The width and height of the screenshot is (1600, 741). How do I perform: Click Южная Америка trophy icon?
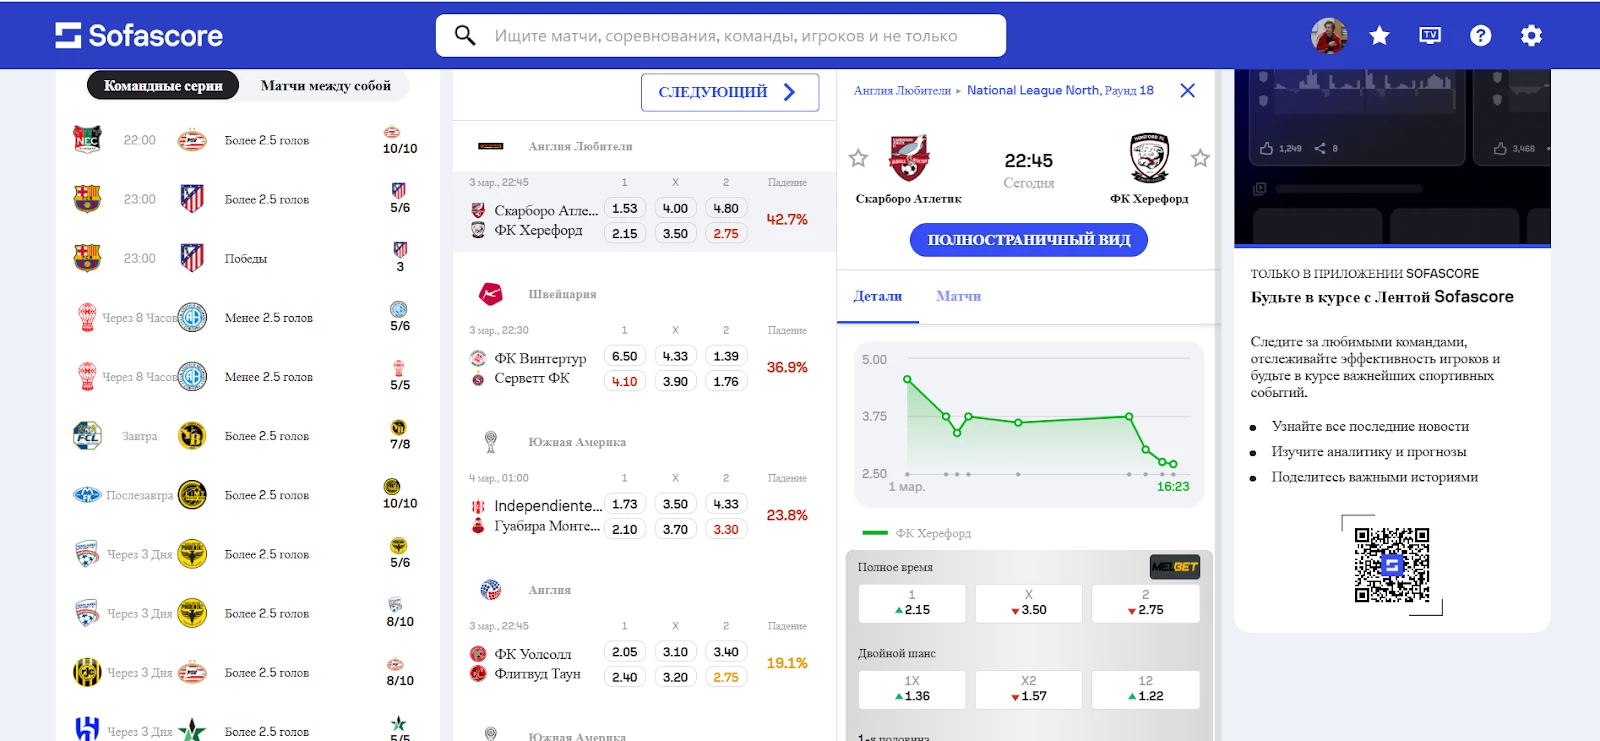(x=490, y=442)
